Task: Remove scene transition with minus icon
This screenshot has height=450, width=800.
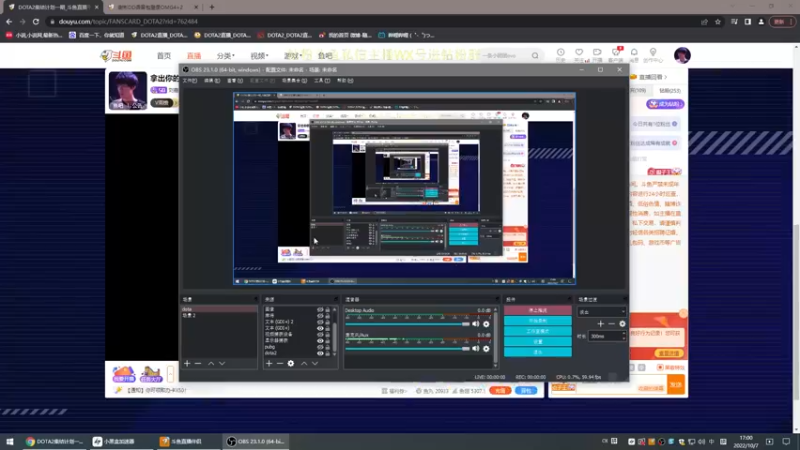Action: point(611,323)
